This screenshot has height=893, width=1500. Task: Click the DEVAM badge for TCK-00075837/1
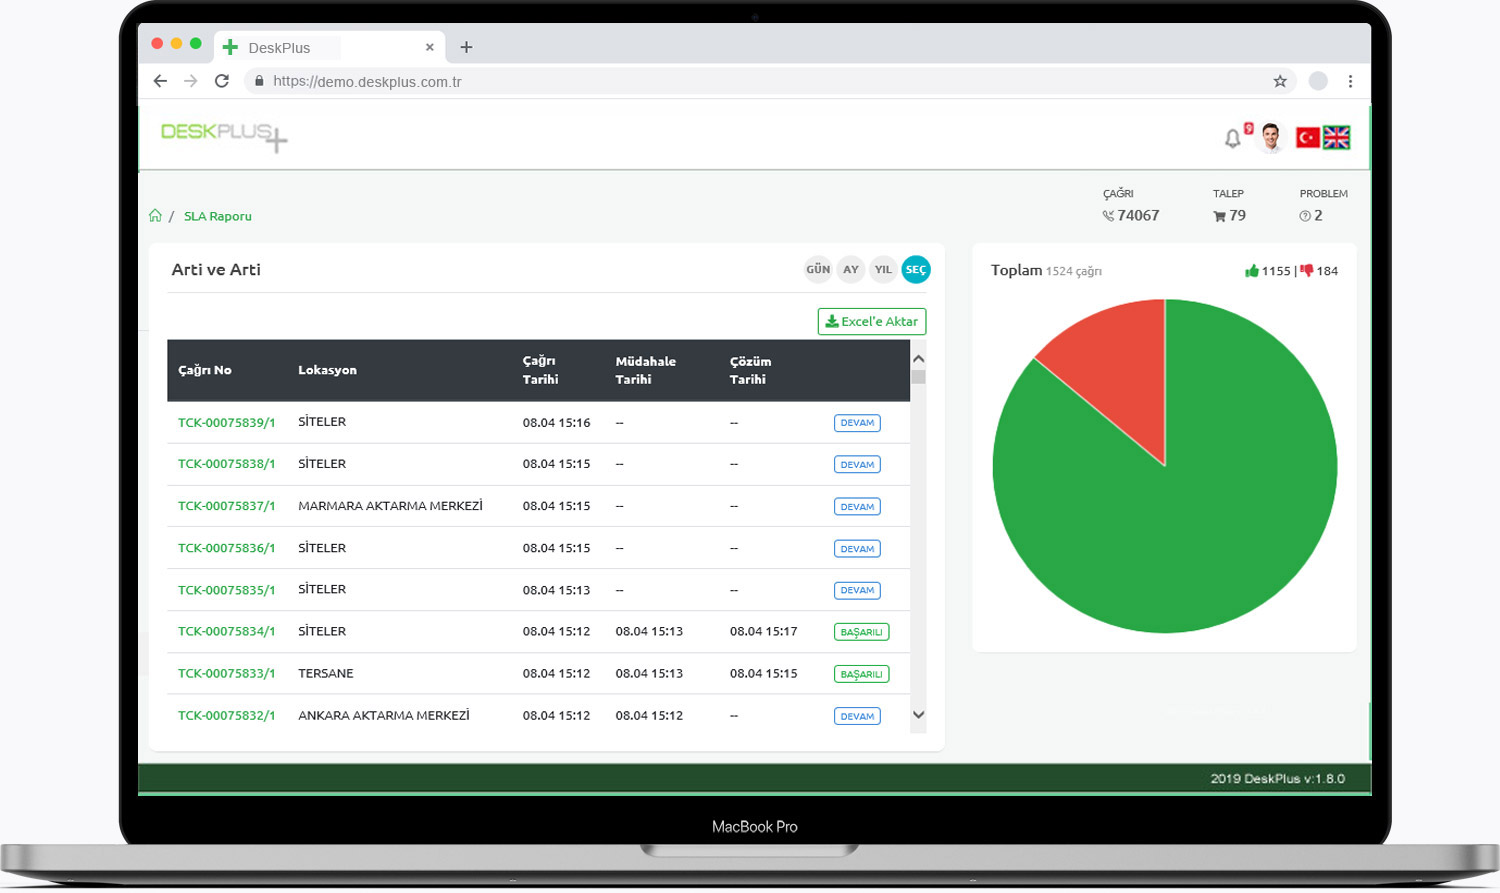857,507
